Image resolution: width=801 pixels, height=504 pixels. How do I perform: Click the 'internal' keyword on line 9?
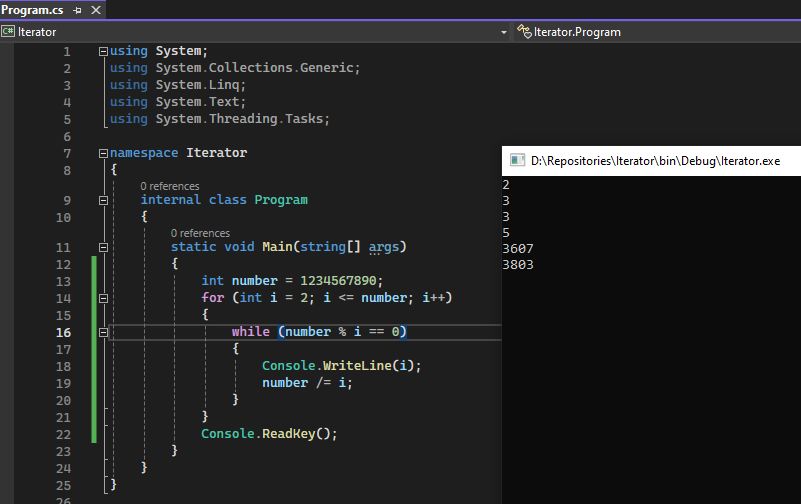(171, 200)
